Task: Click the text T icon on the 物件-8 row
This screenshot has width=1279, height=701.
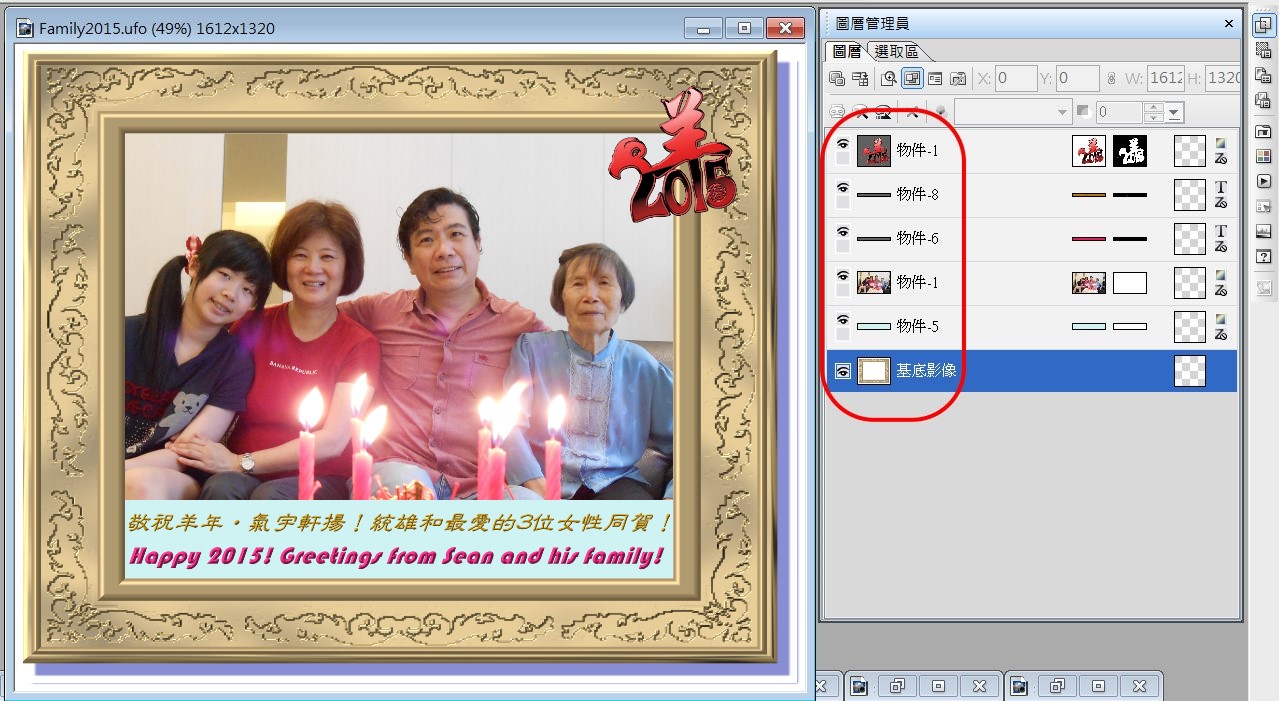Action: point(1220,187)
